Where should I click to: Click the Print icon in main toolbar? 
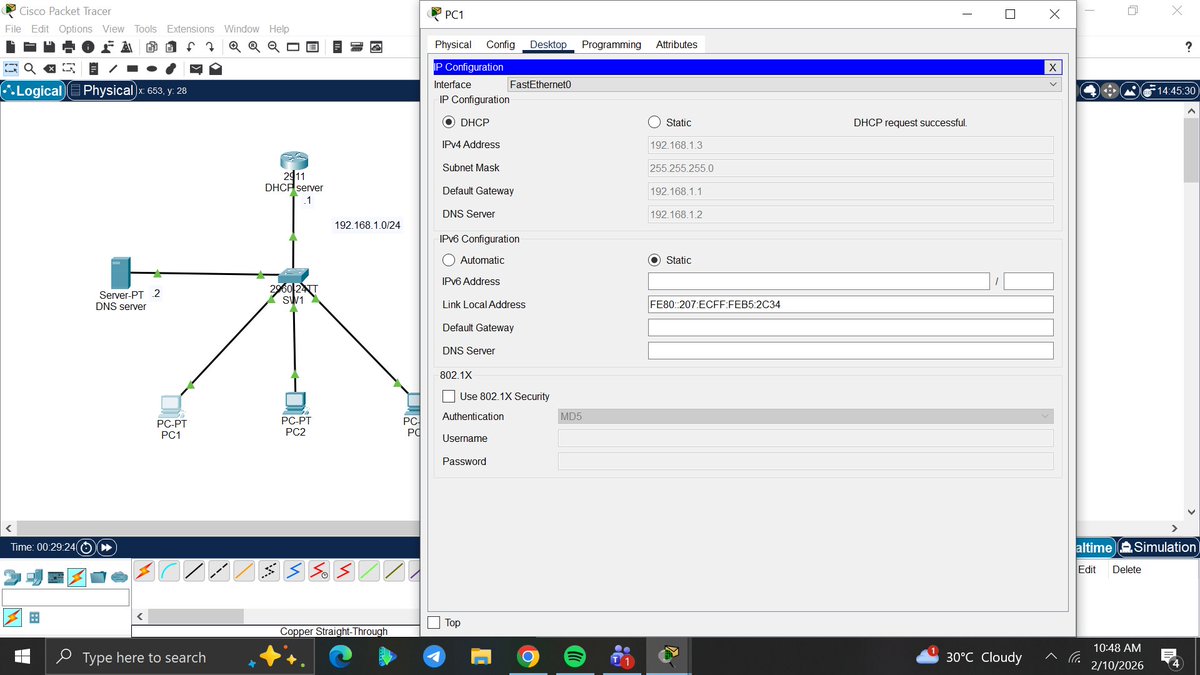(68, 47)
